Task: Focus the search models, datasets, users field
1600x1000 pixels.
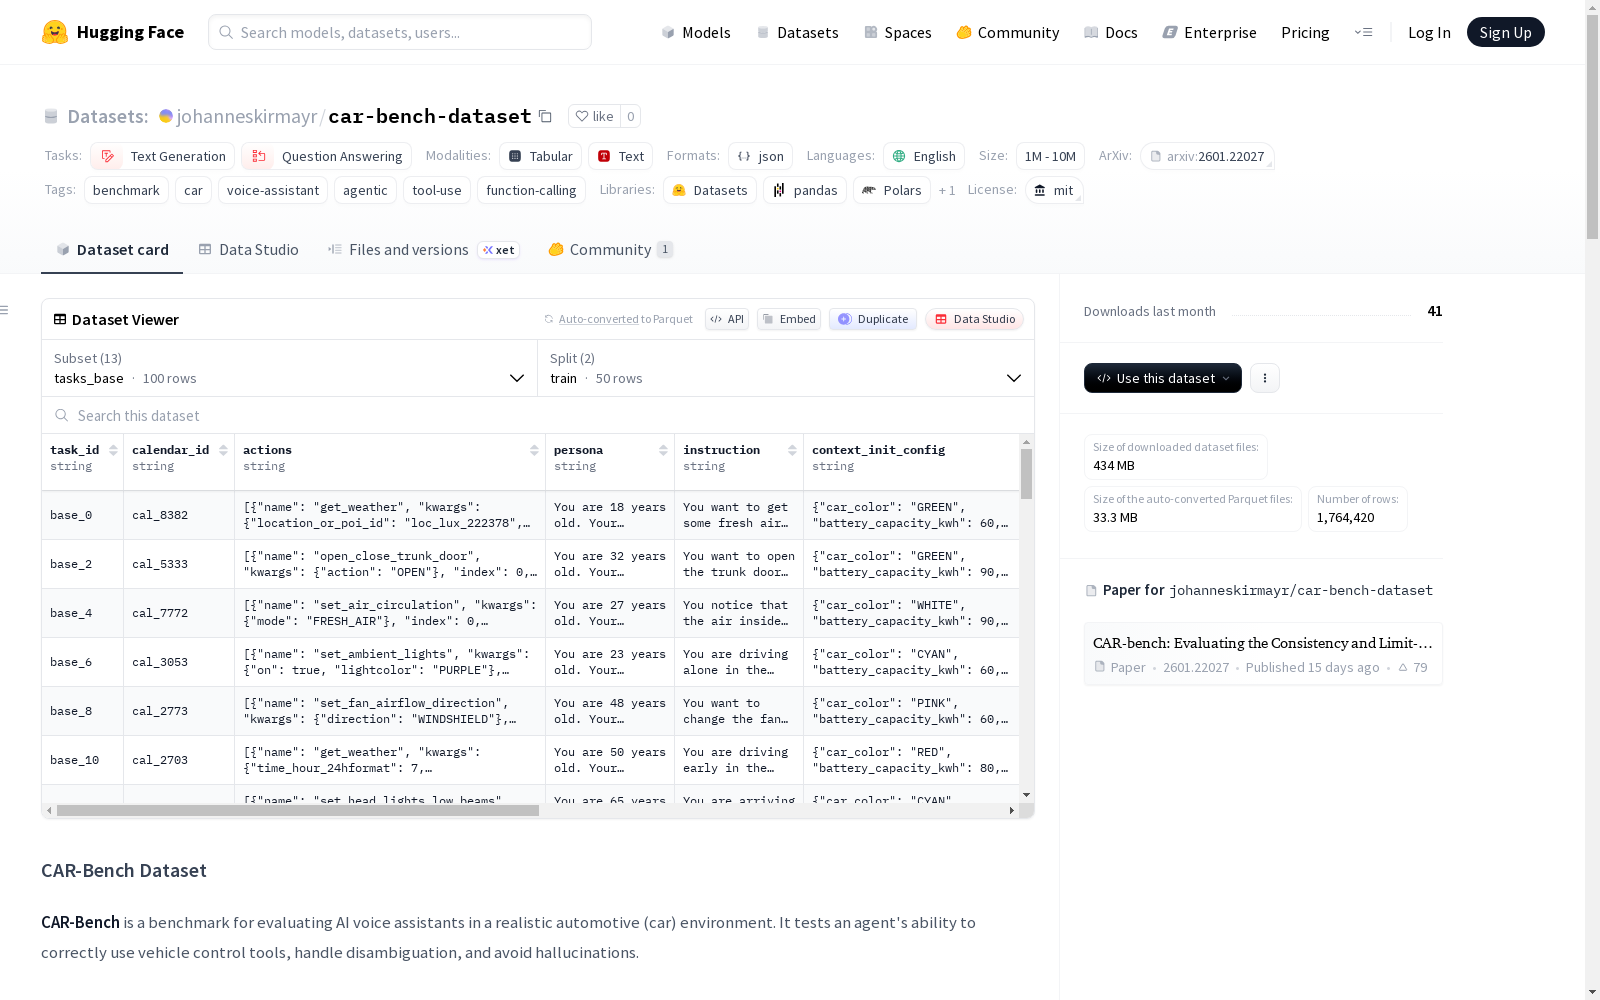Action: (x=400, y=32)
